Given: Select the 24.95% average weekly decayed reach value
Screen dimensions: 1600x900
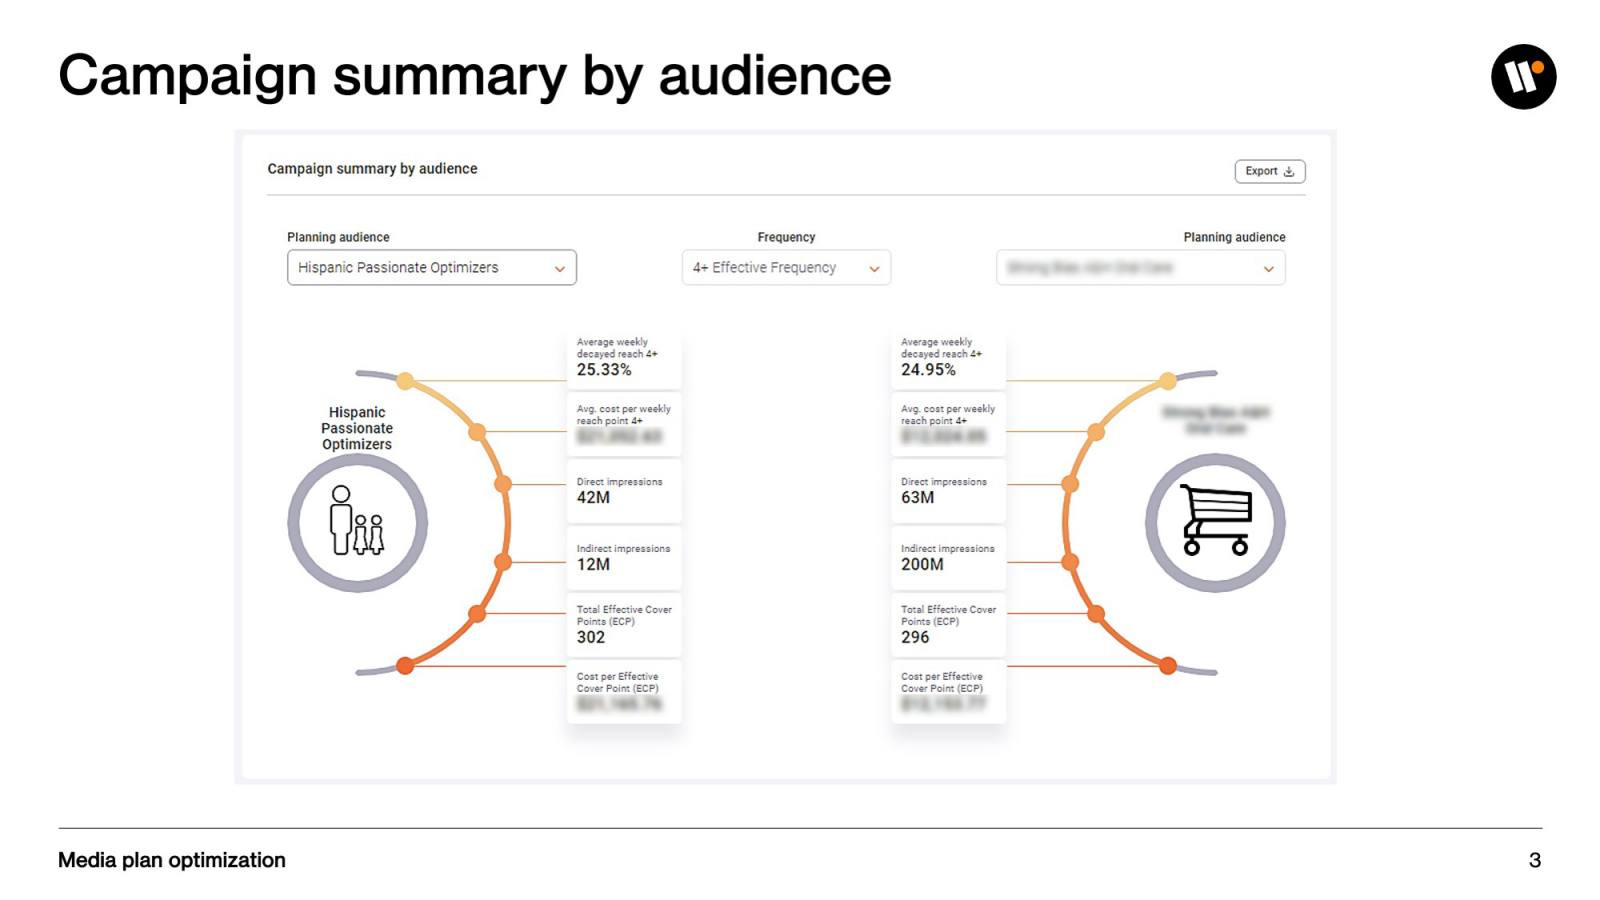Looking at the screenshot, I should pyautogui.click(x=928, y=370).
